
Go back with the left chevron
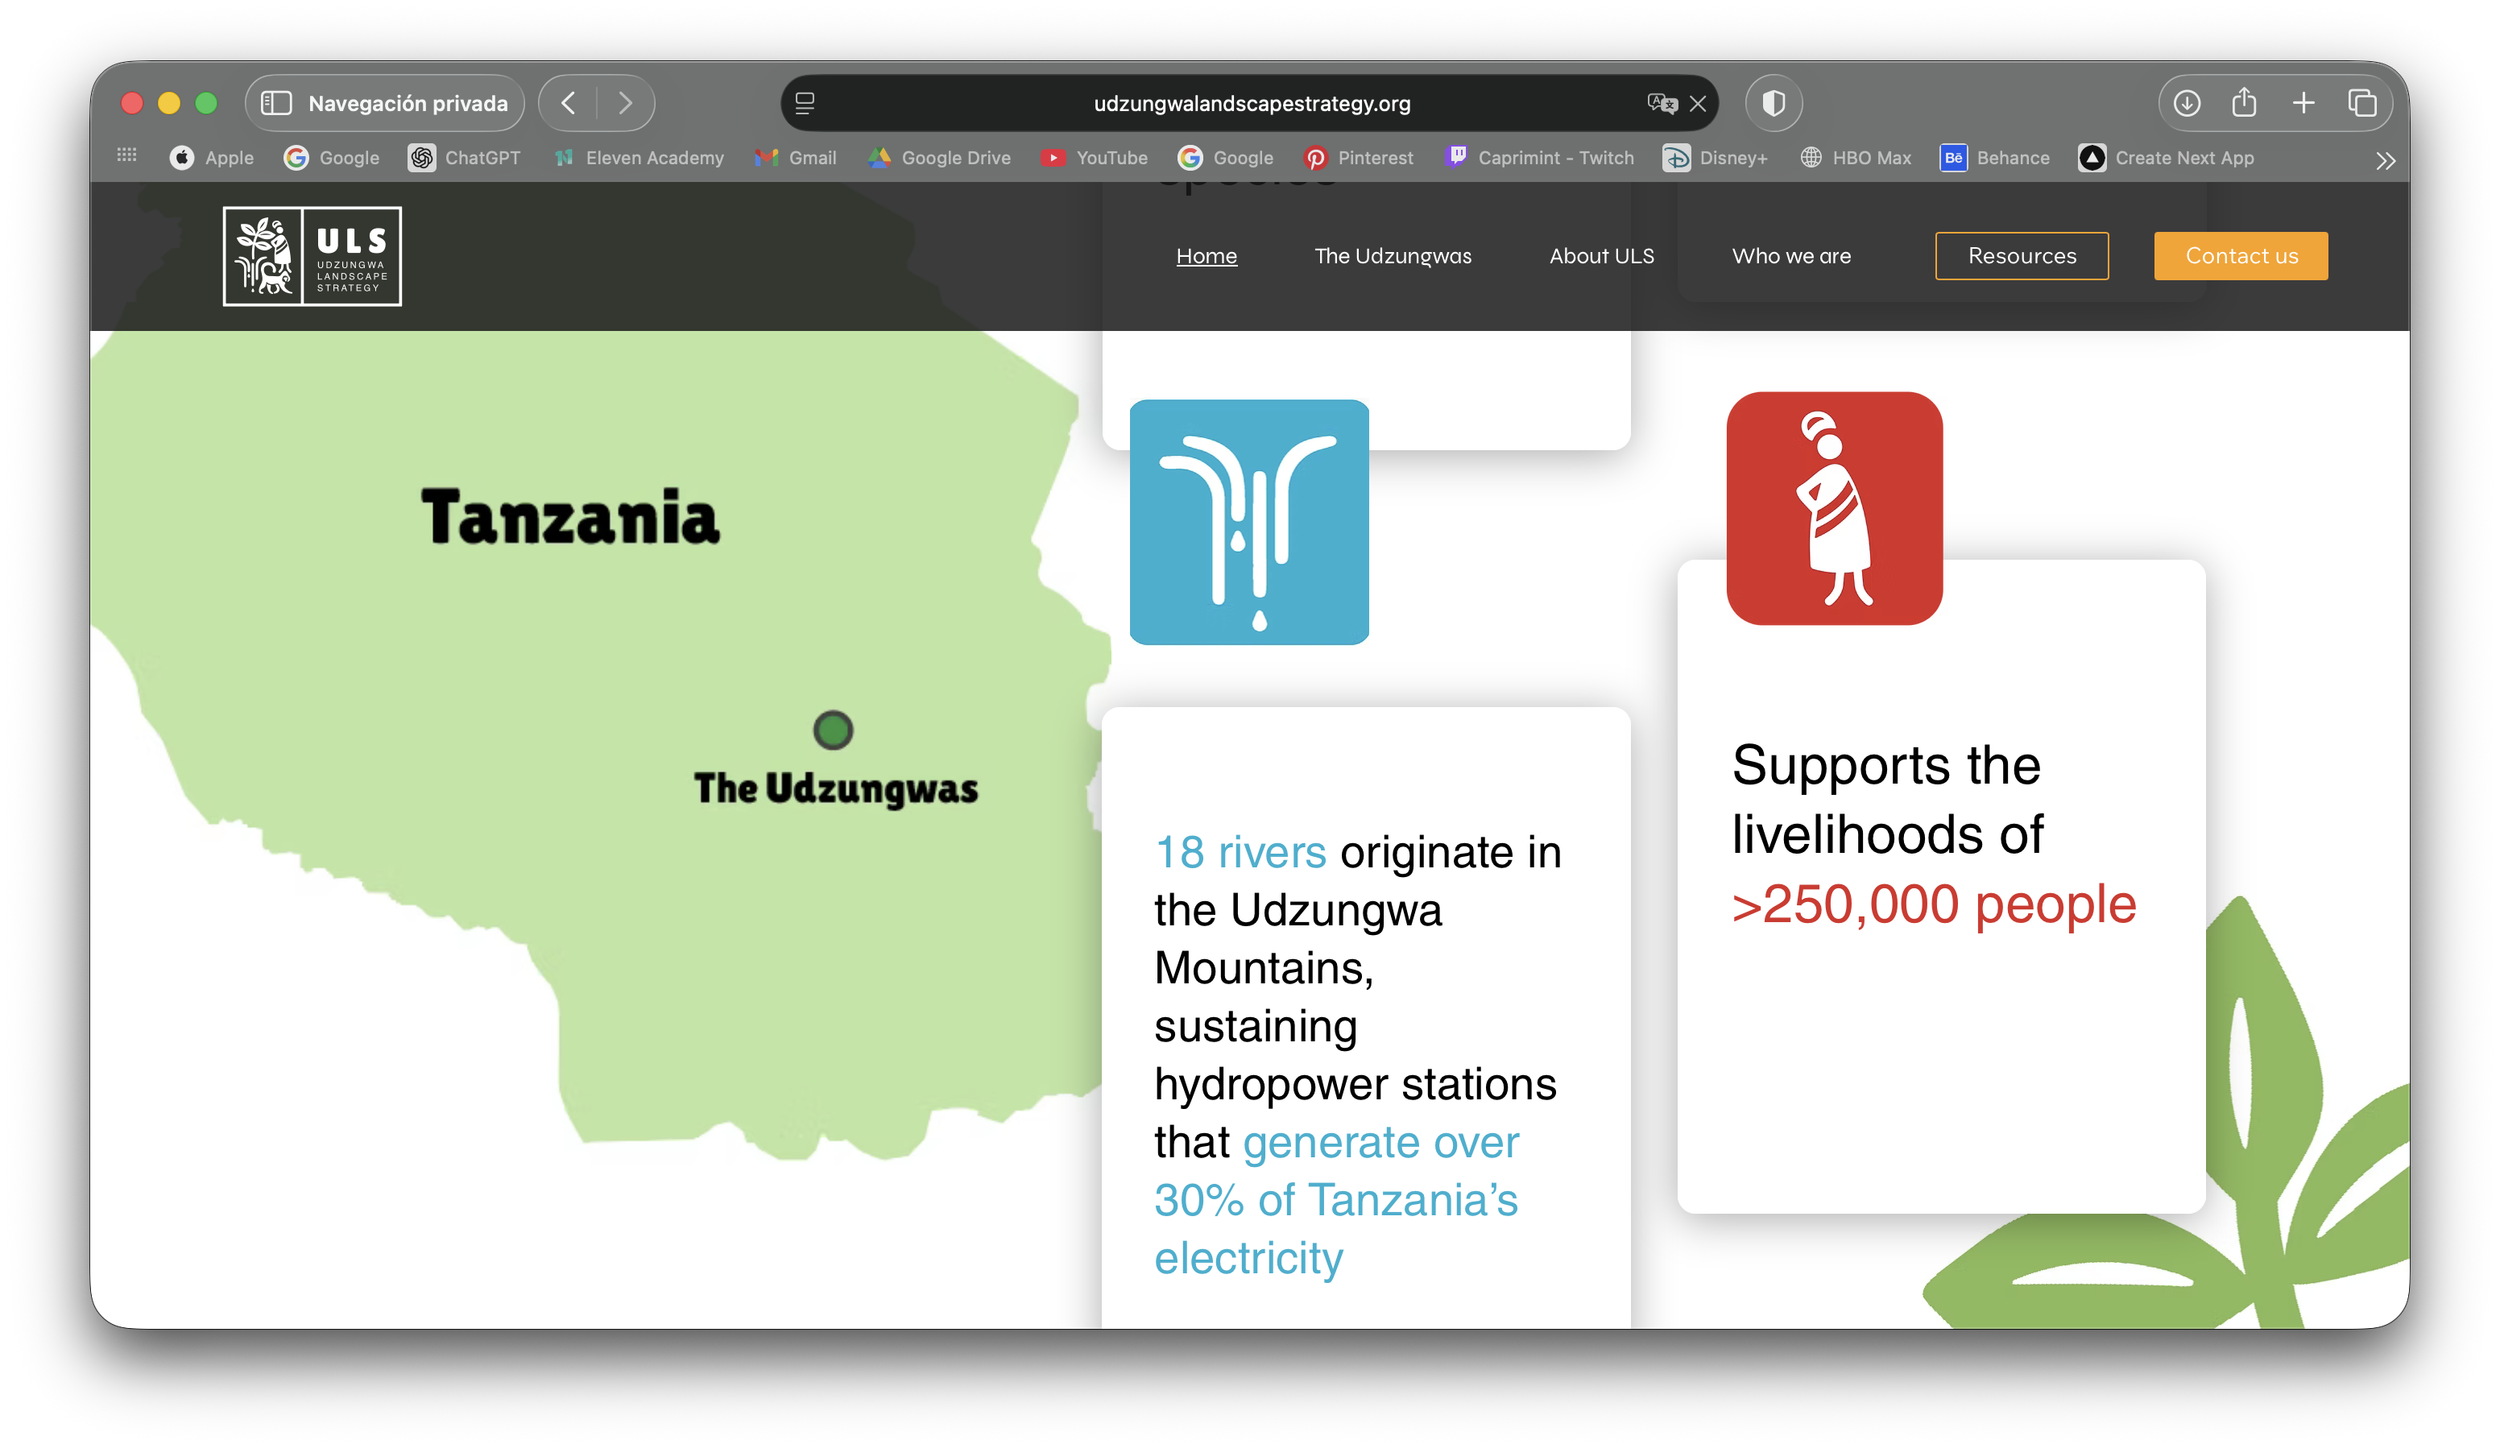pos(568,103)
